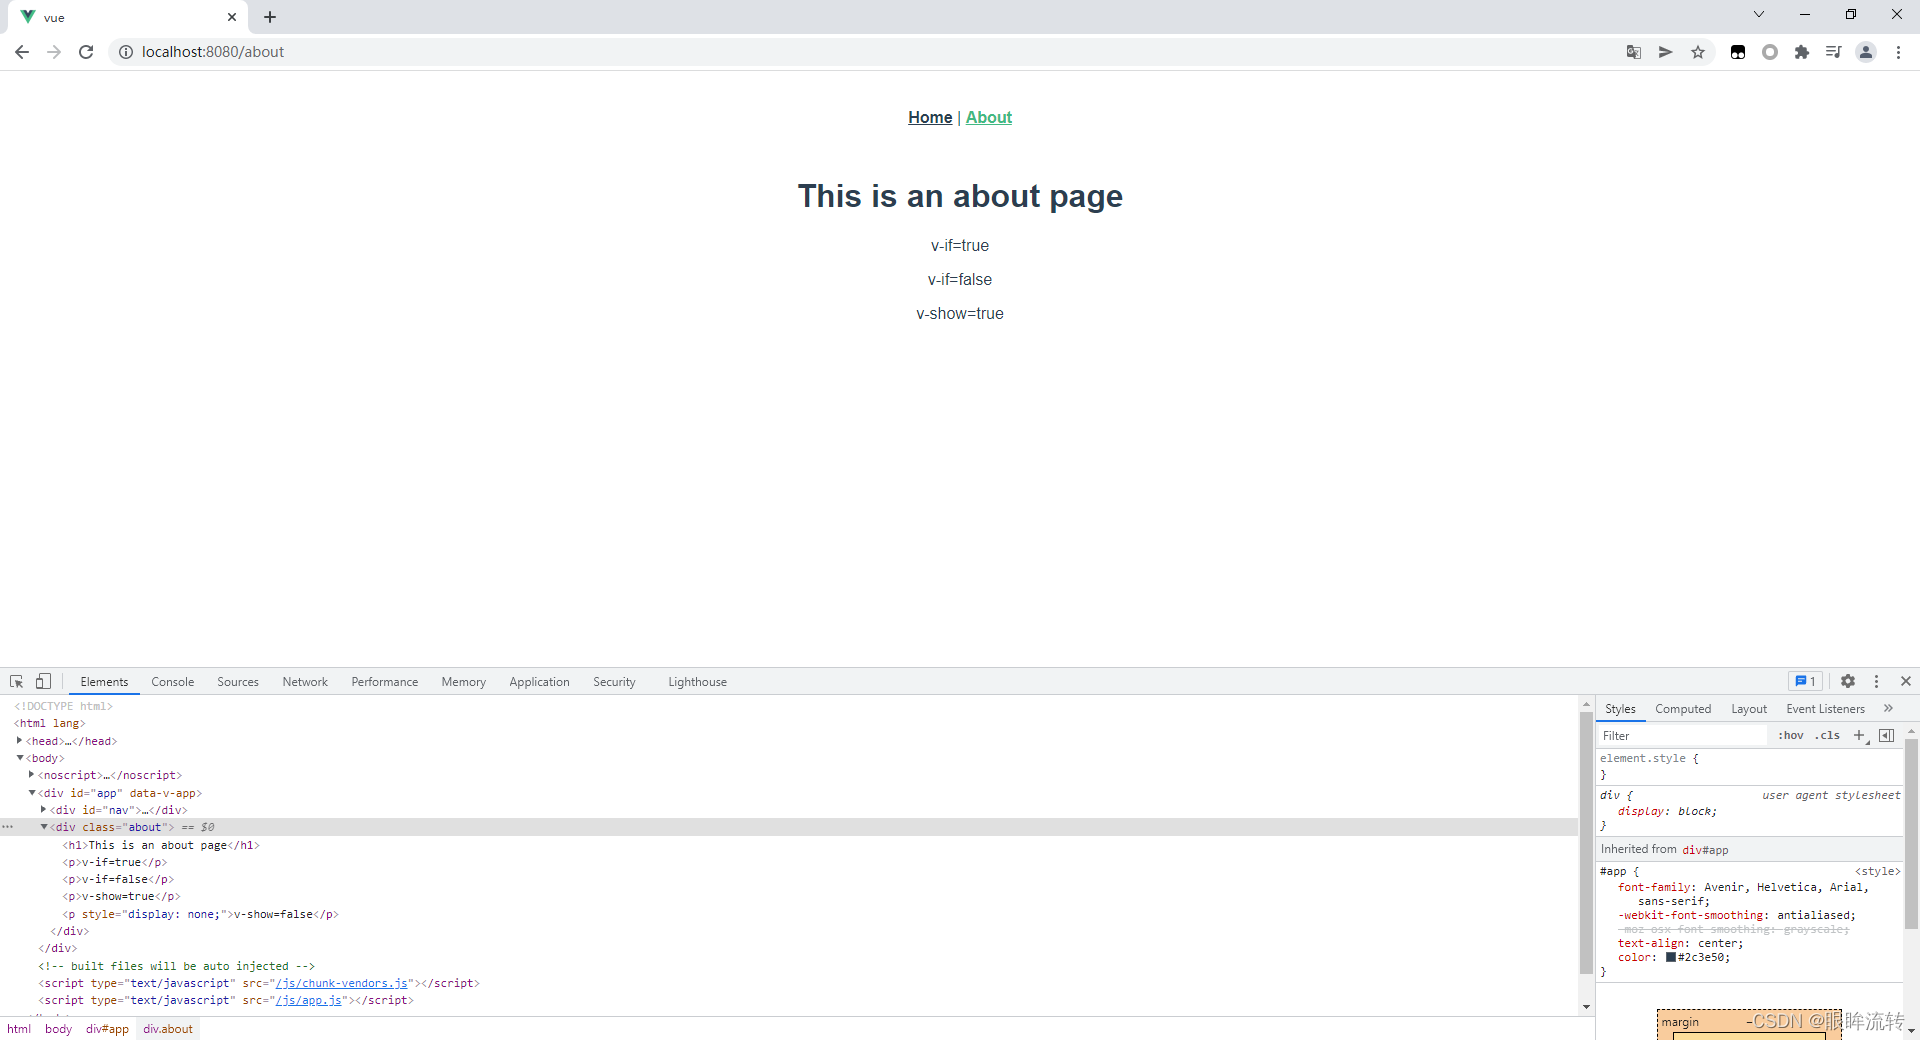
Task: Click the About navigation link
Action: 989,117
